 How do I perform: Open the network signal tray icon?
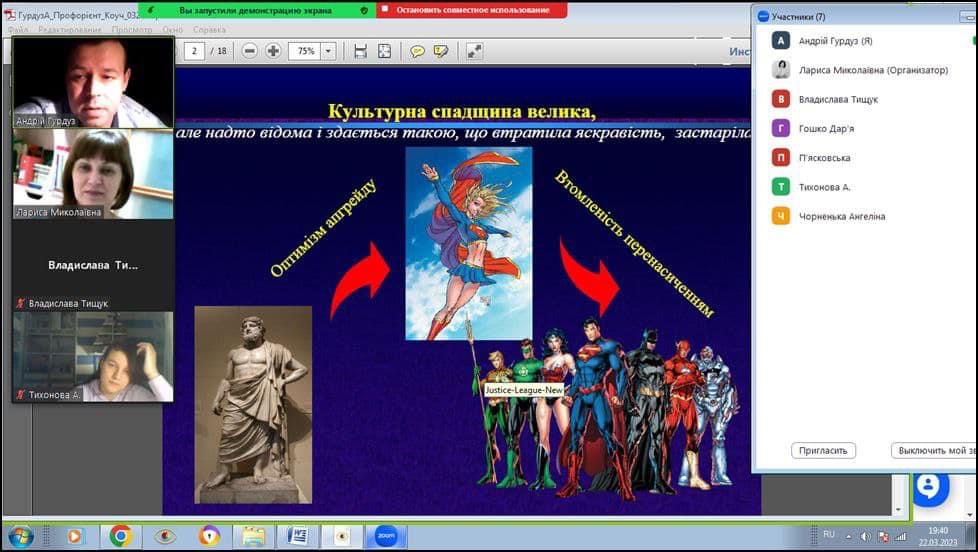900,536
